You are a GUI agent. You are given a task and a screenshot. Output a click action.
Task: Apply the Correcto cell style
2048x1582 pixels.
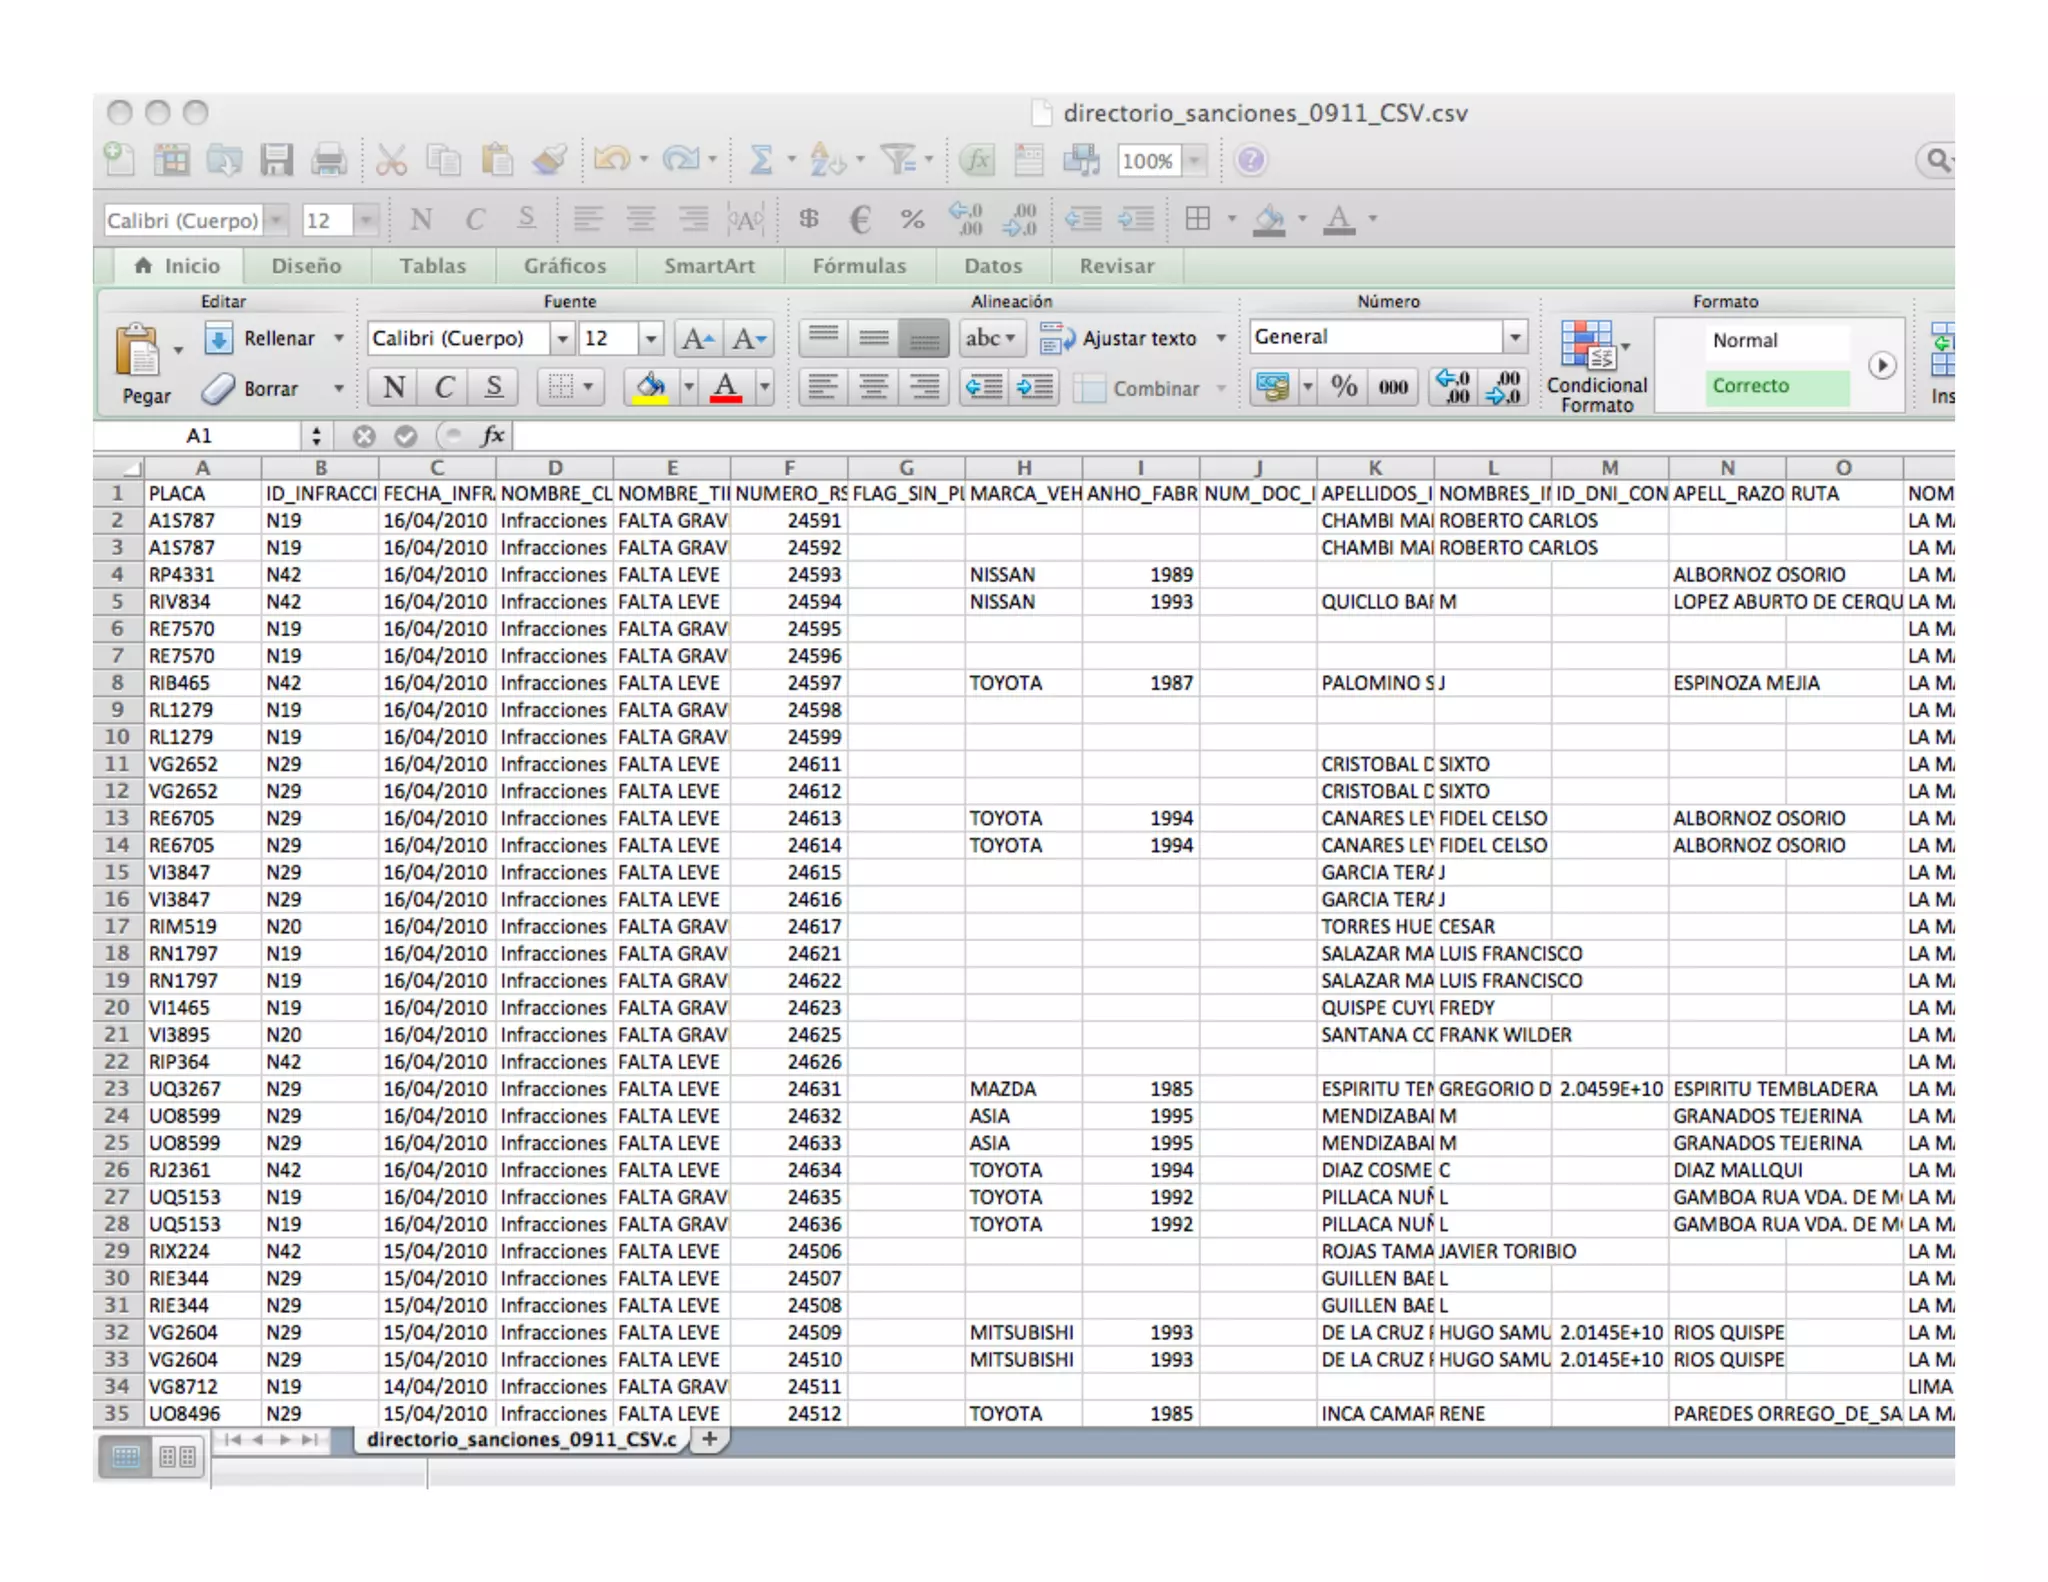[1776, 386]
